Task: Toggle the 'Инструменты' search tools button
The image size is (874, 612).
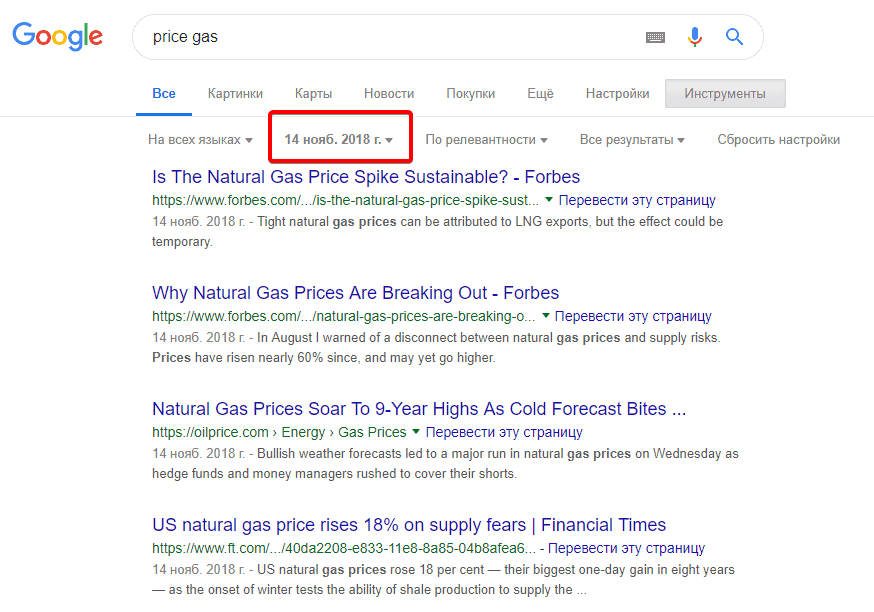Action: pyautogui.click(x=724, y=92)
